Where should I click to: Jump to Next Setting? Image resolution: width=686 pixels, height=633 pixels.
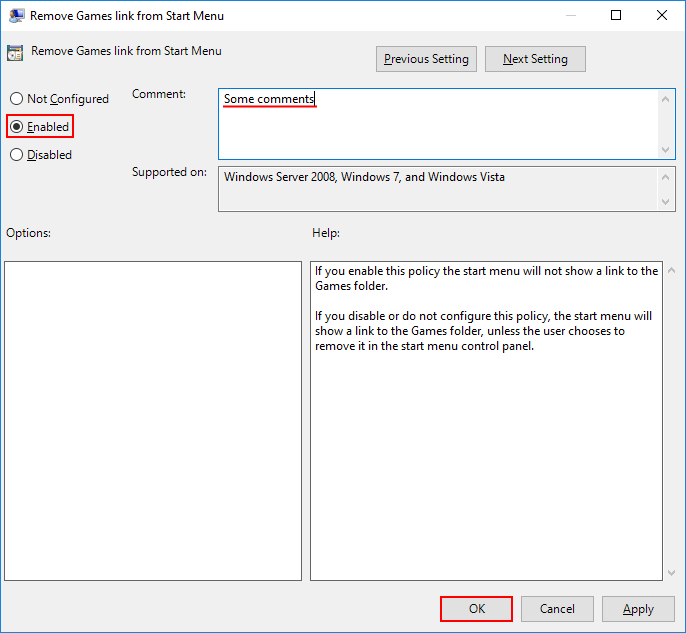[x=535, y=59]
